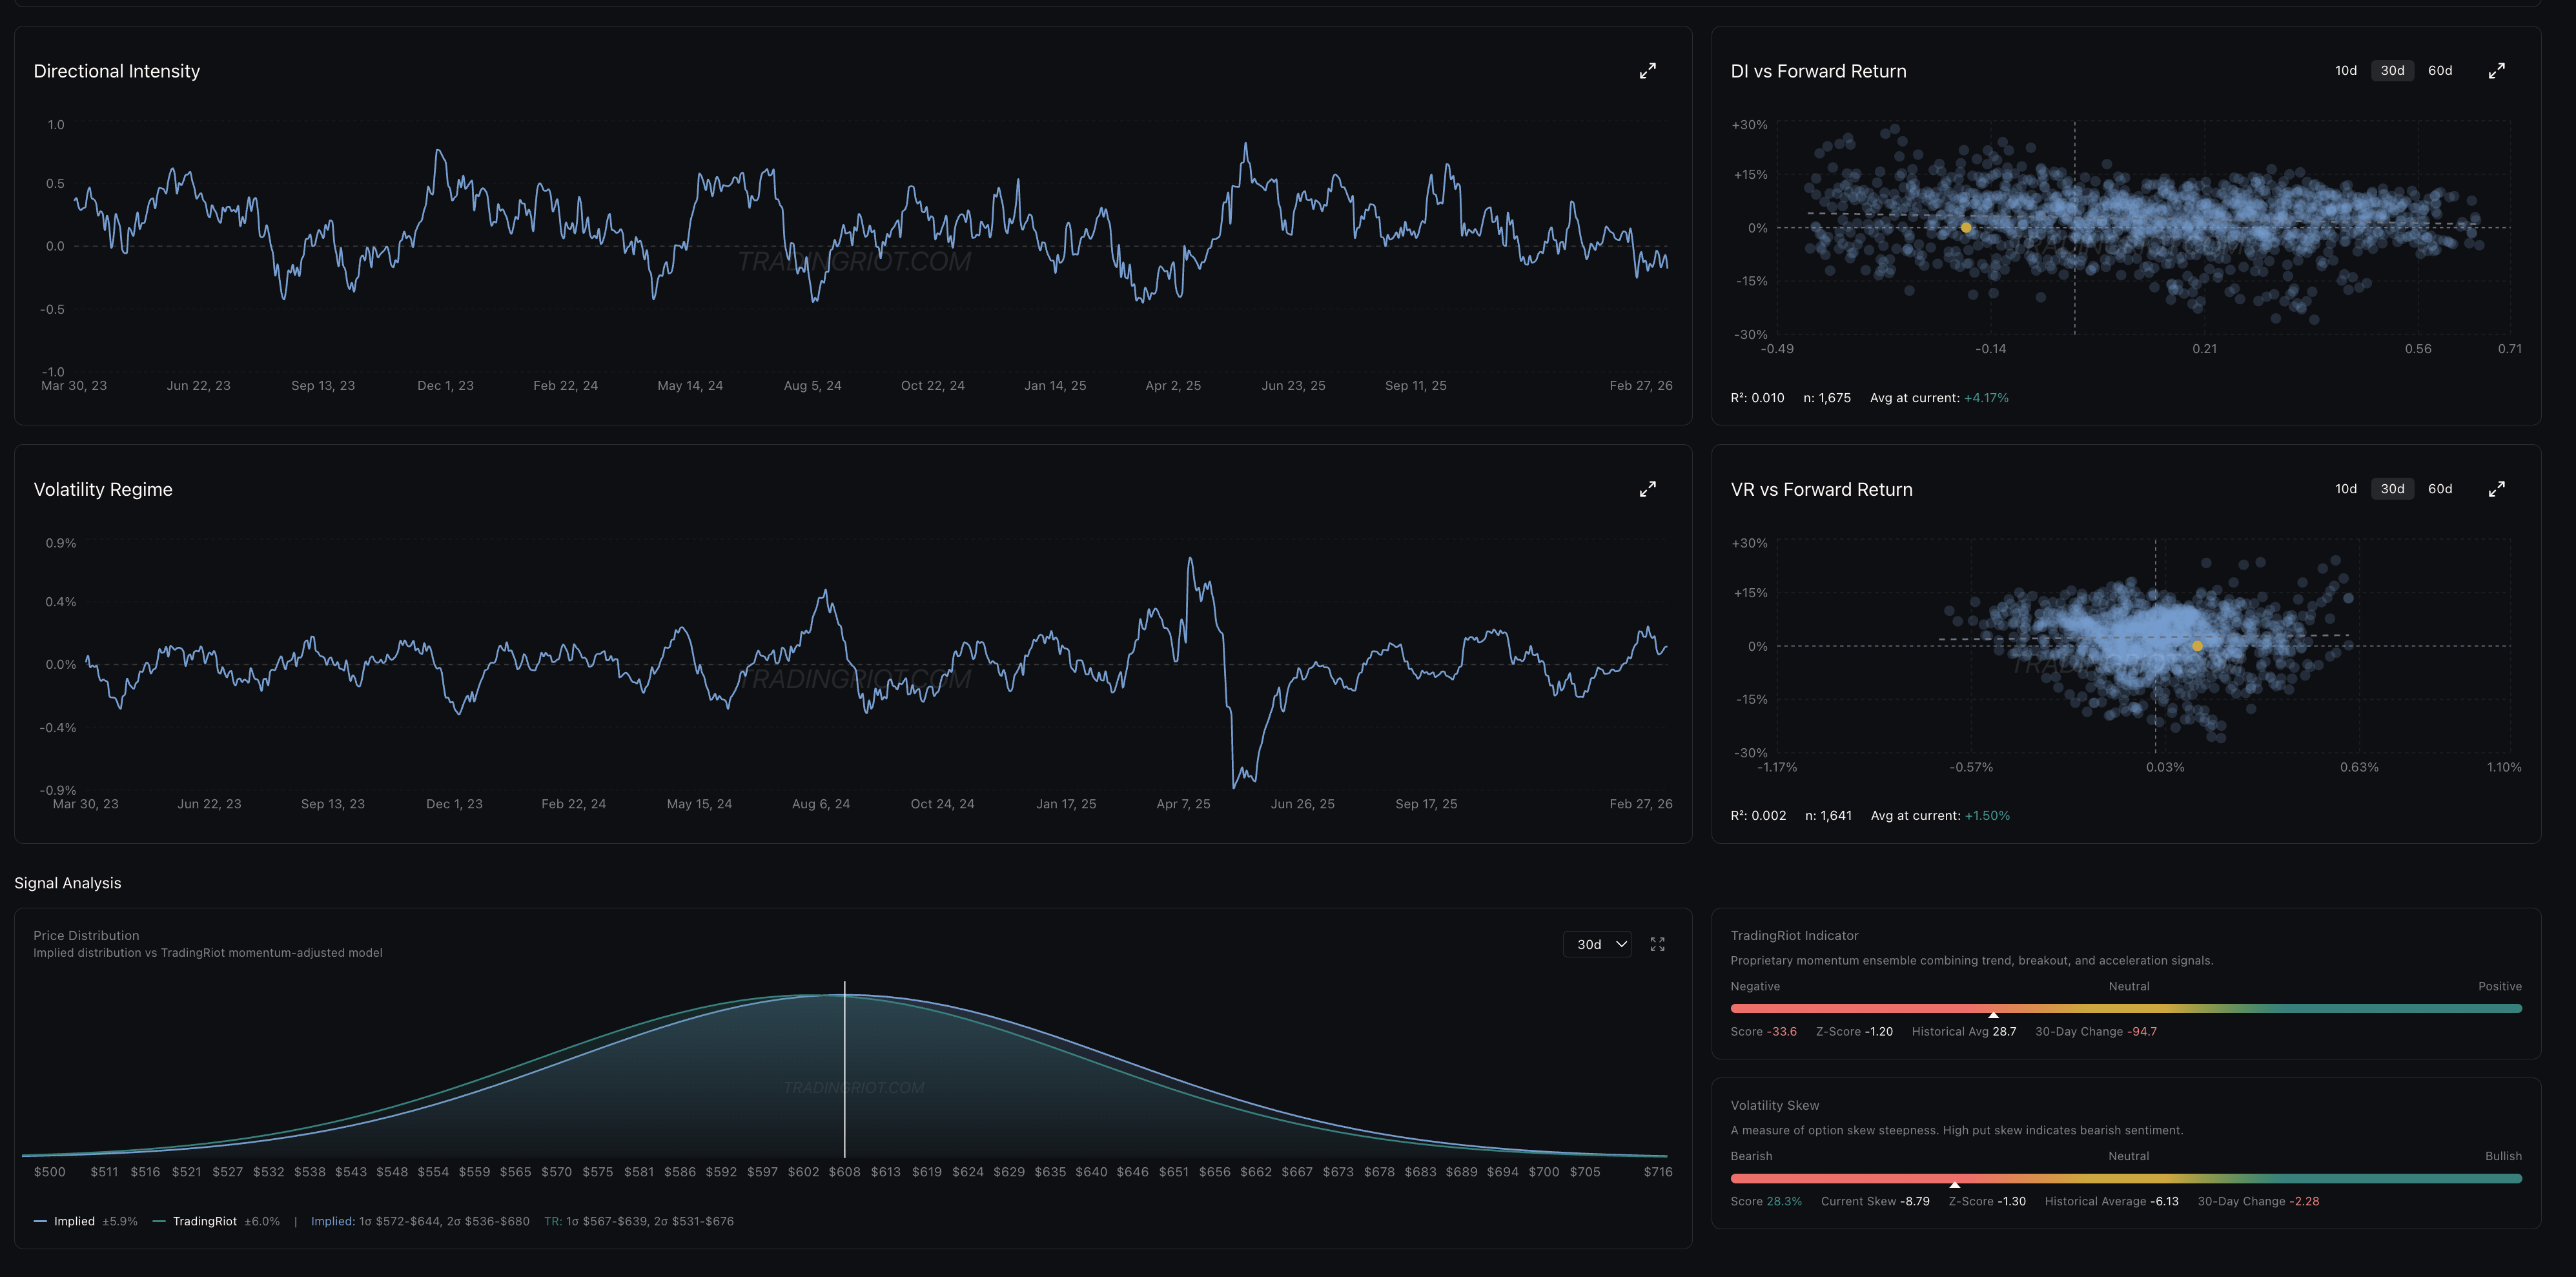Click the TradingRiot legend entry
The image size is (2576, 1277).
click(x=204, y=1221)
